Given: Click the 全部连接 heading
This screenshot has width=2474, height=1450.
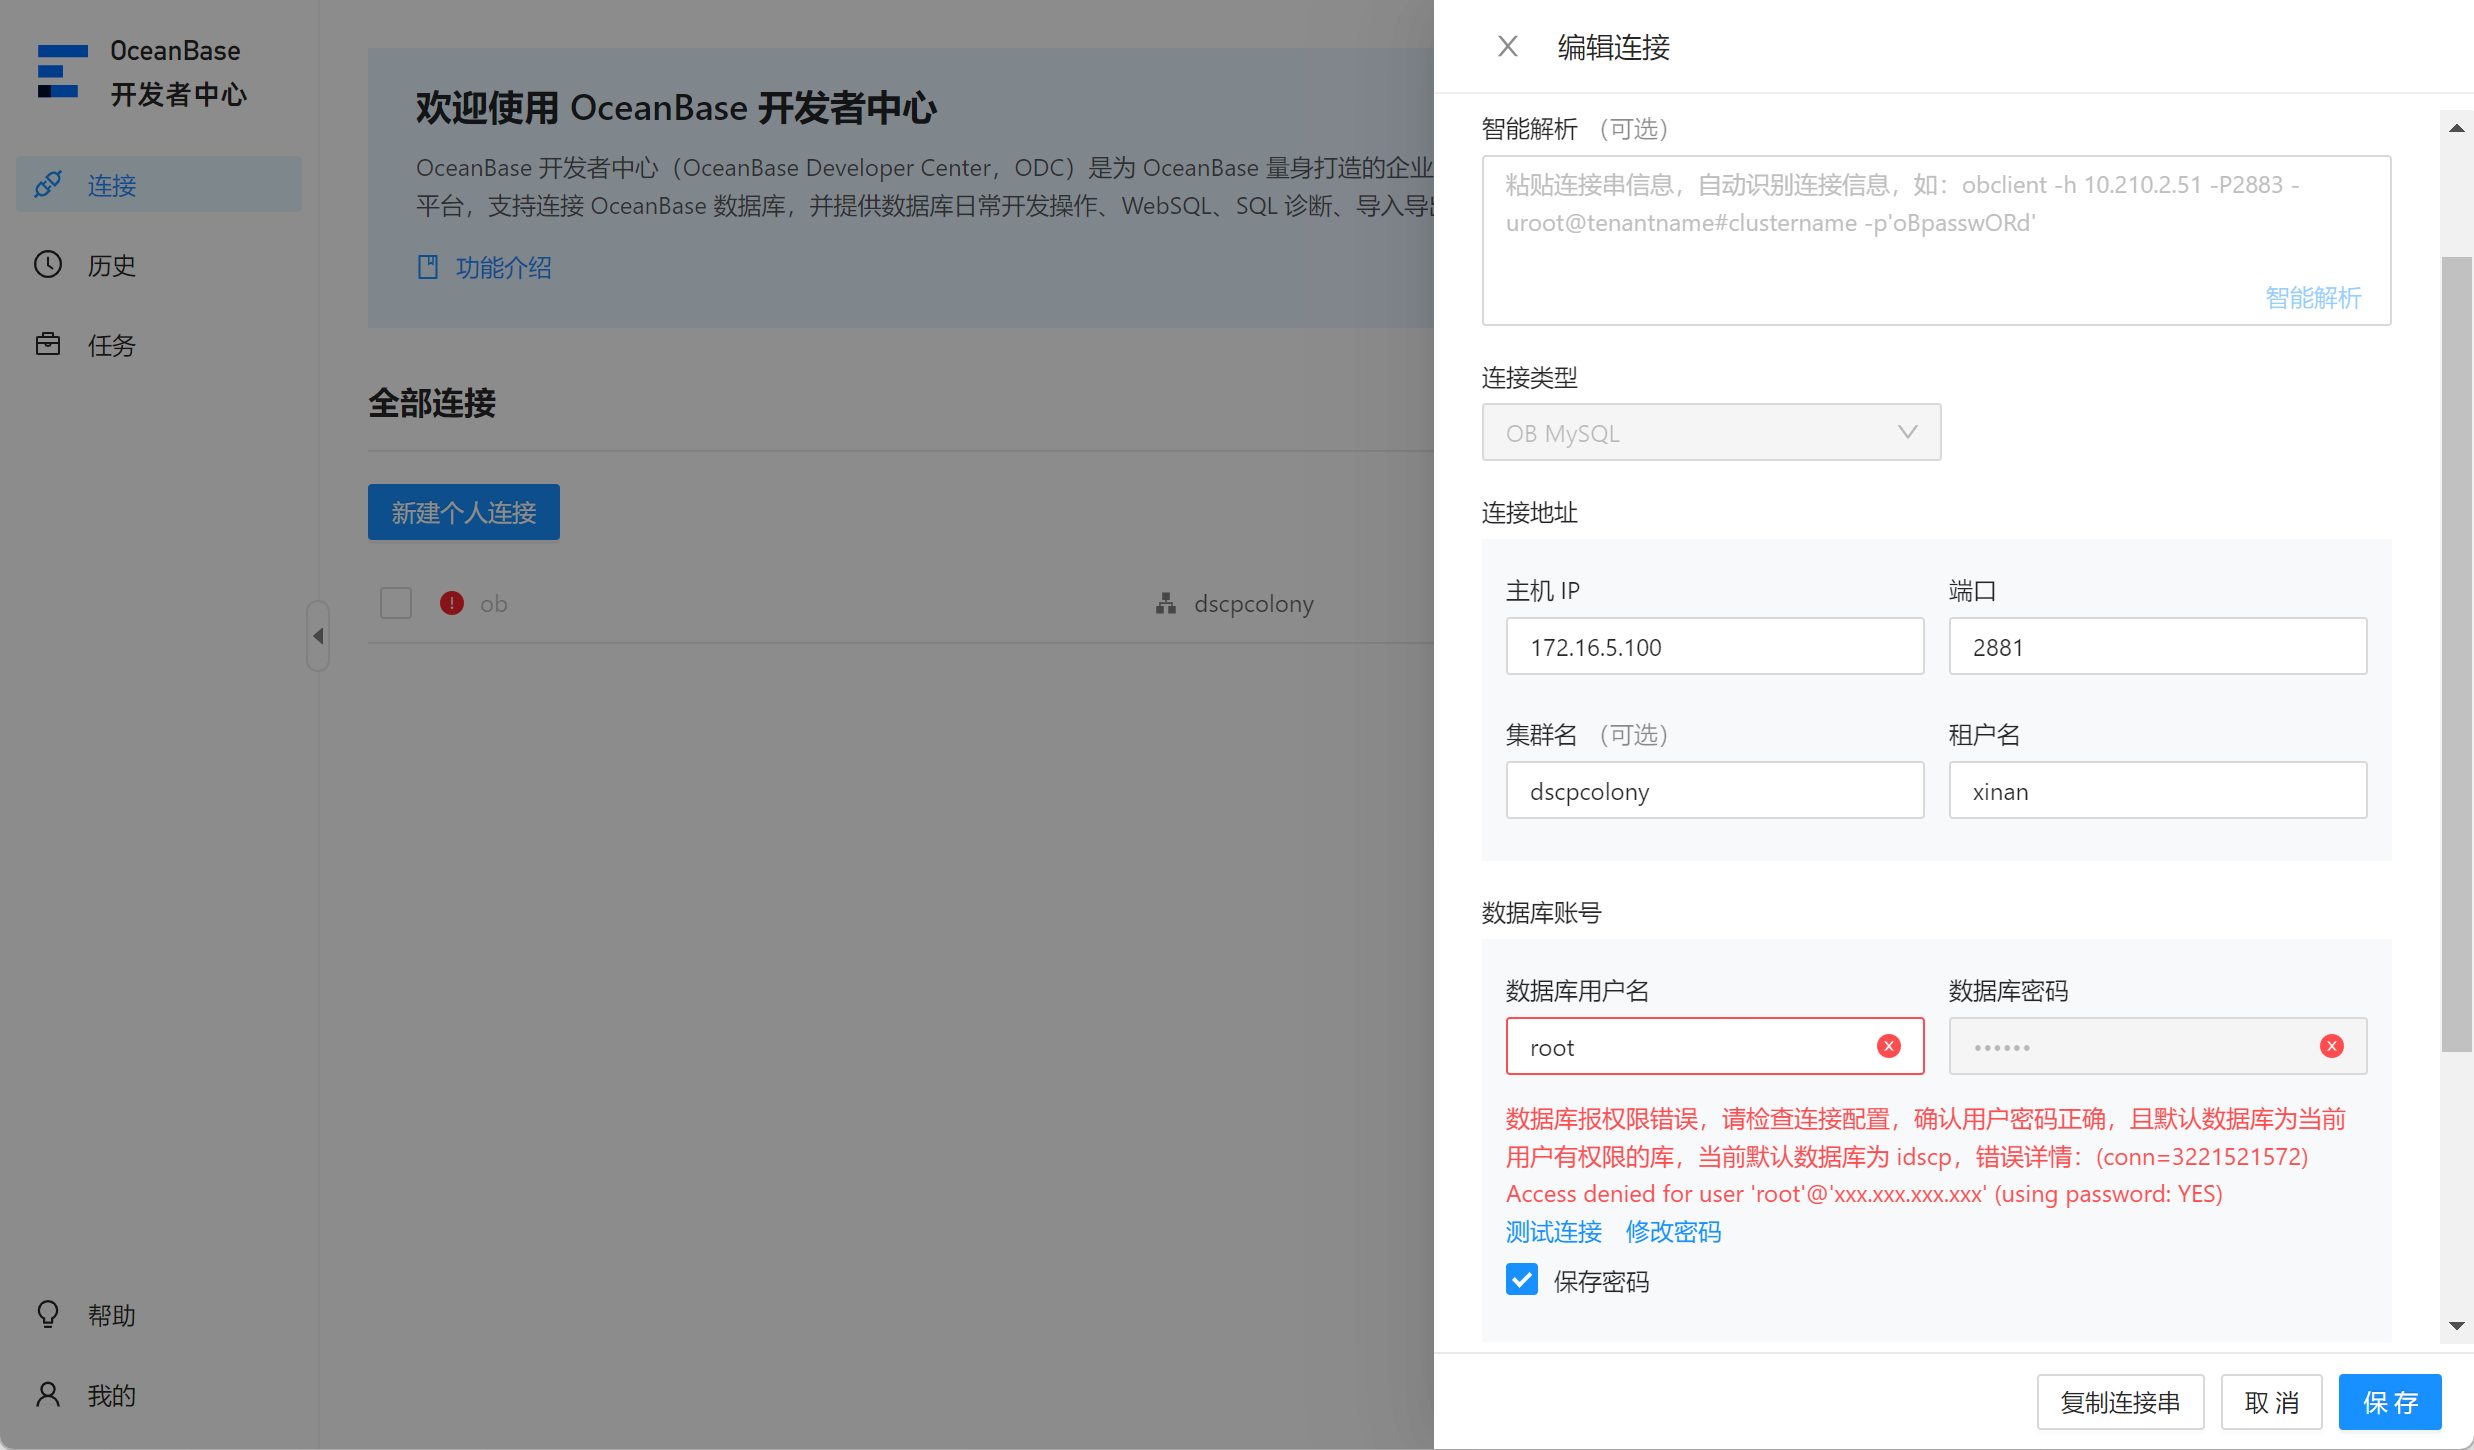Looking at the screenshot, I should (432, 403).
